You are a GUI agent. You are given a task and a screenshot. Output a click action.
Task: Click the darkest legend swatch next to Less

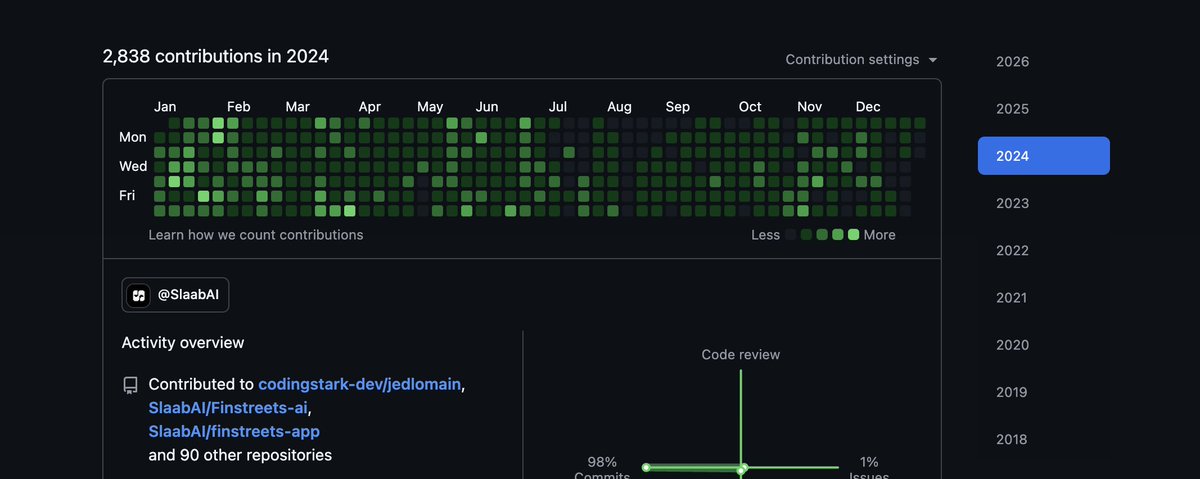click(x=791, y=235)
